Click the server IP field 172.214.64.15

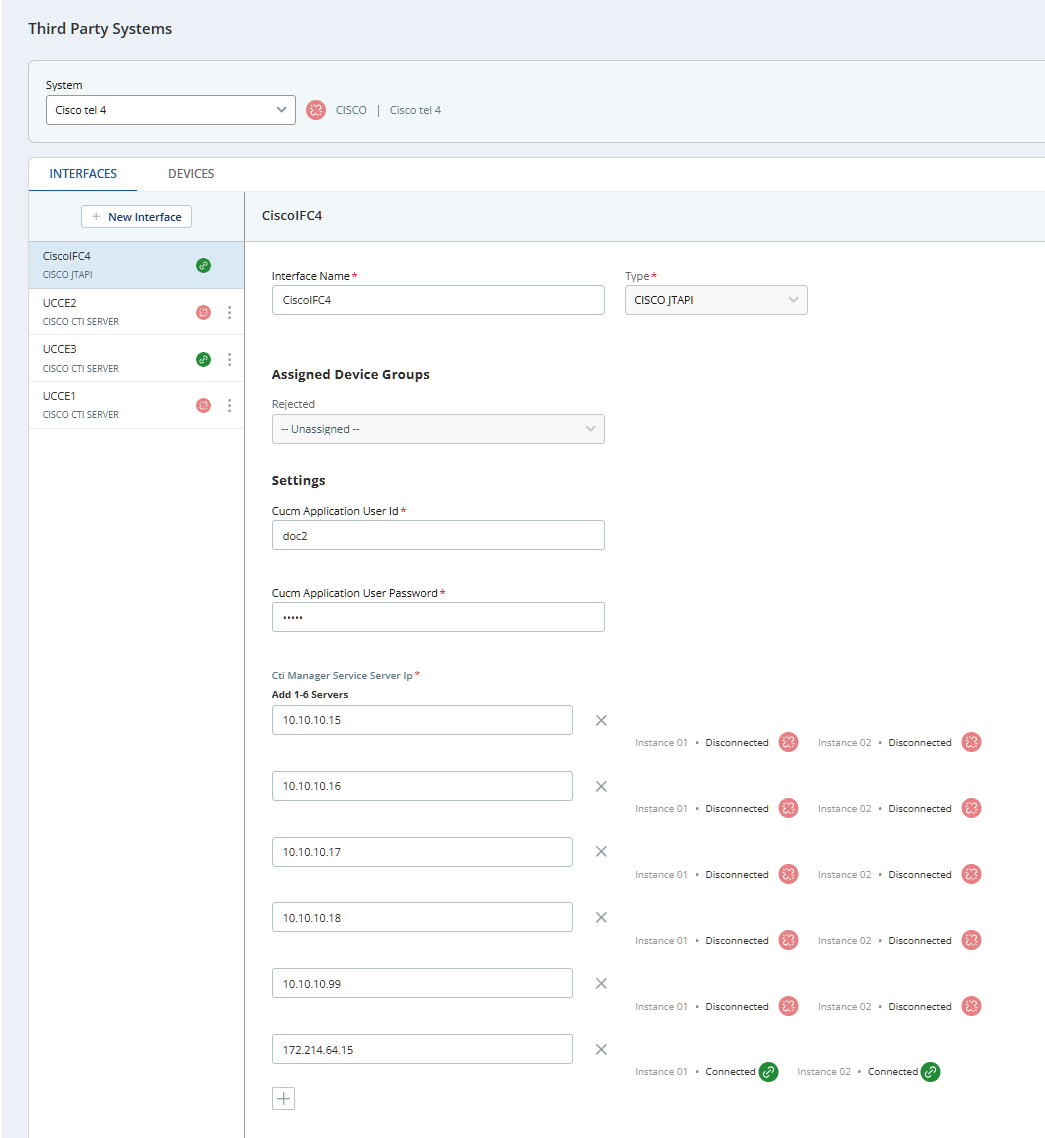(x=422, y=1049)
